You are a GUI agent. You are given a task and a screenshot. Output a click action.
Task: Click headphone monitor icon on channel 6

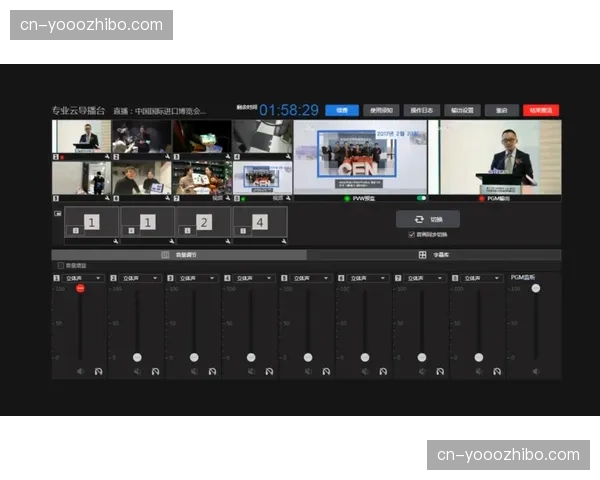pyautogui.click(x=383, y=371)
